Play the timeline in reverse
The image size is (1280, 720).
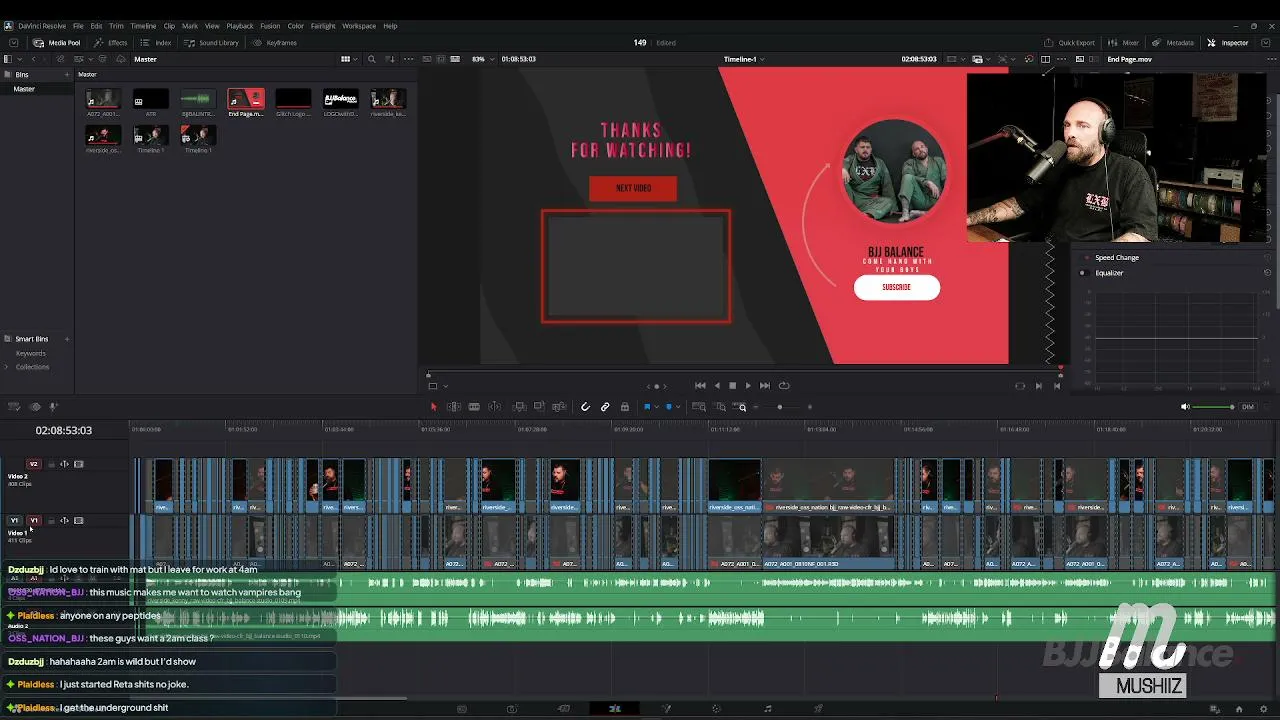coord(716,386)
